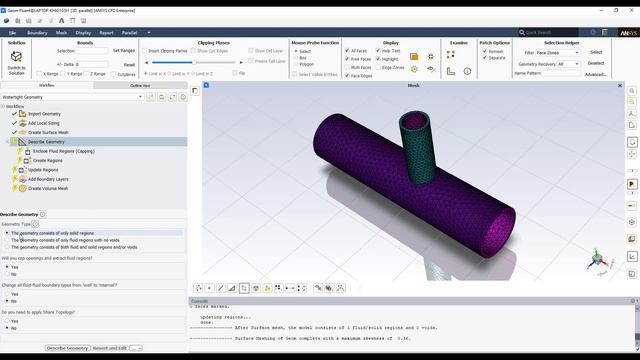
Task: Click the right arrow of clipping plane slider
Action: click(x=241, y=62)
